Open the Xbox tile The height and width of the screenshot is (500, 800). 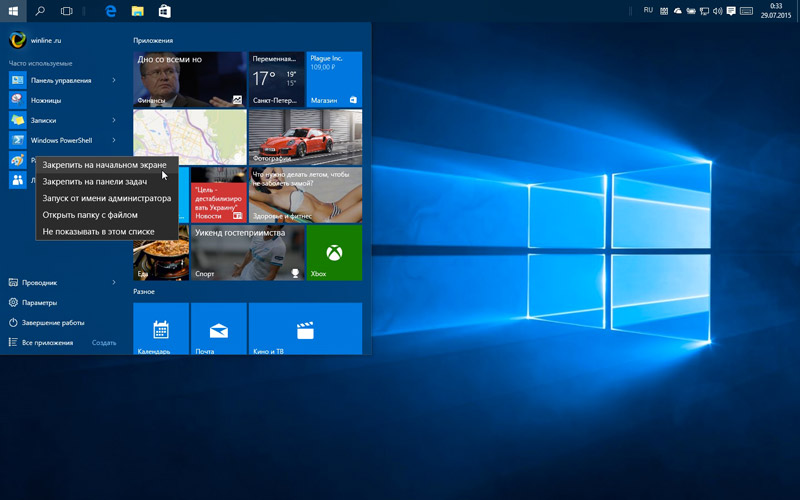(334, 253)
